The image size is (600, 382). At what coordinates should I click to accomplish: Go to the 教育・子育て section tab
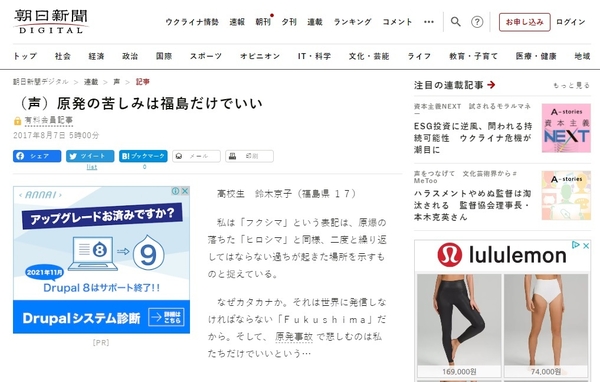point(473,56)
